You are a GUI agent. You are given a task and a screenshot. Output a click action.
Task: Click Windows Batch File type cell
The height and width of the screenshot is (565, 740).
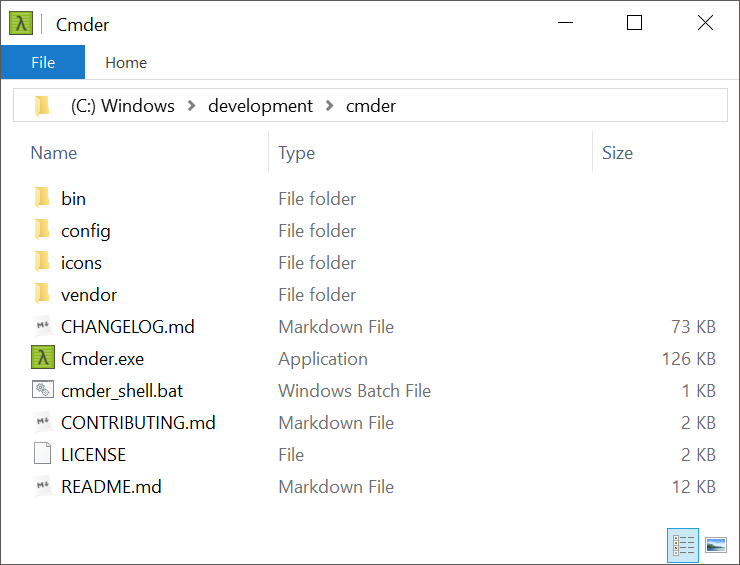(354, 391)
